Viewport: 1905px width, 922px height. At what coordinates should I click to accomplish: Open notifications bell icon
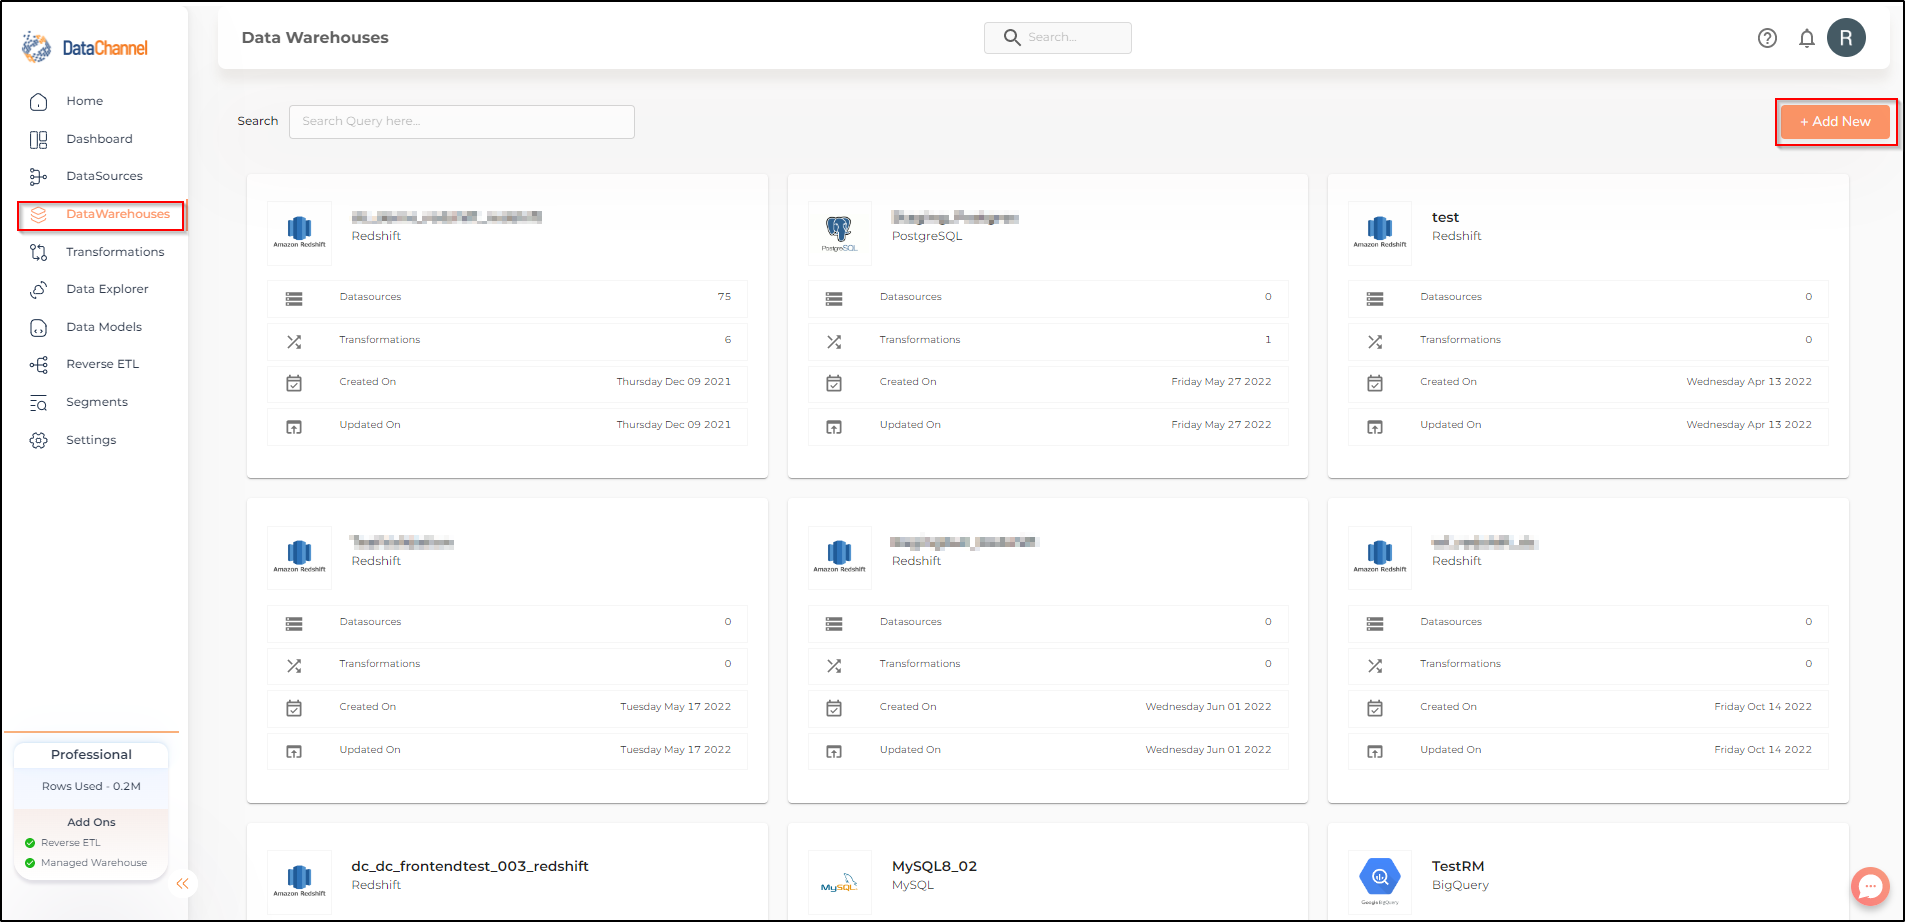[x=1806, y=38]
